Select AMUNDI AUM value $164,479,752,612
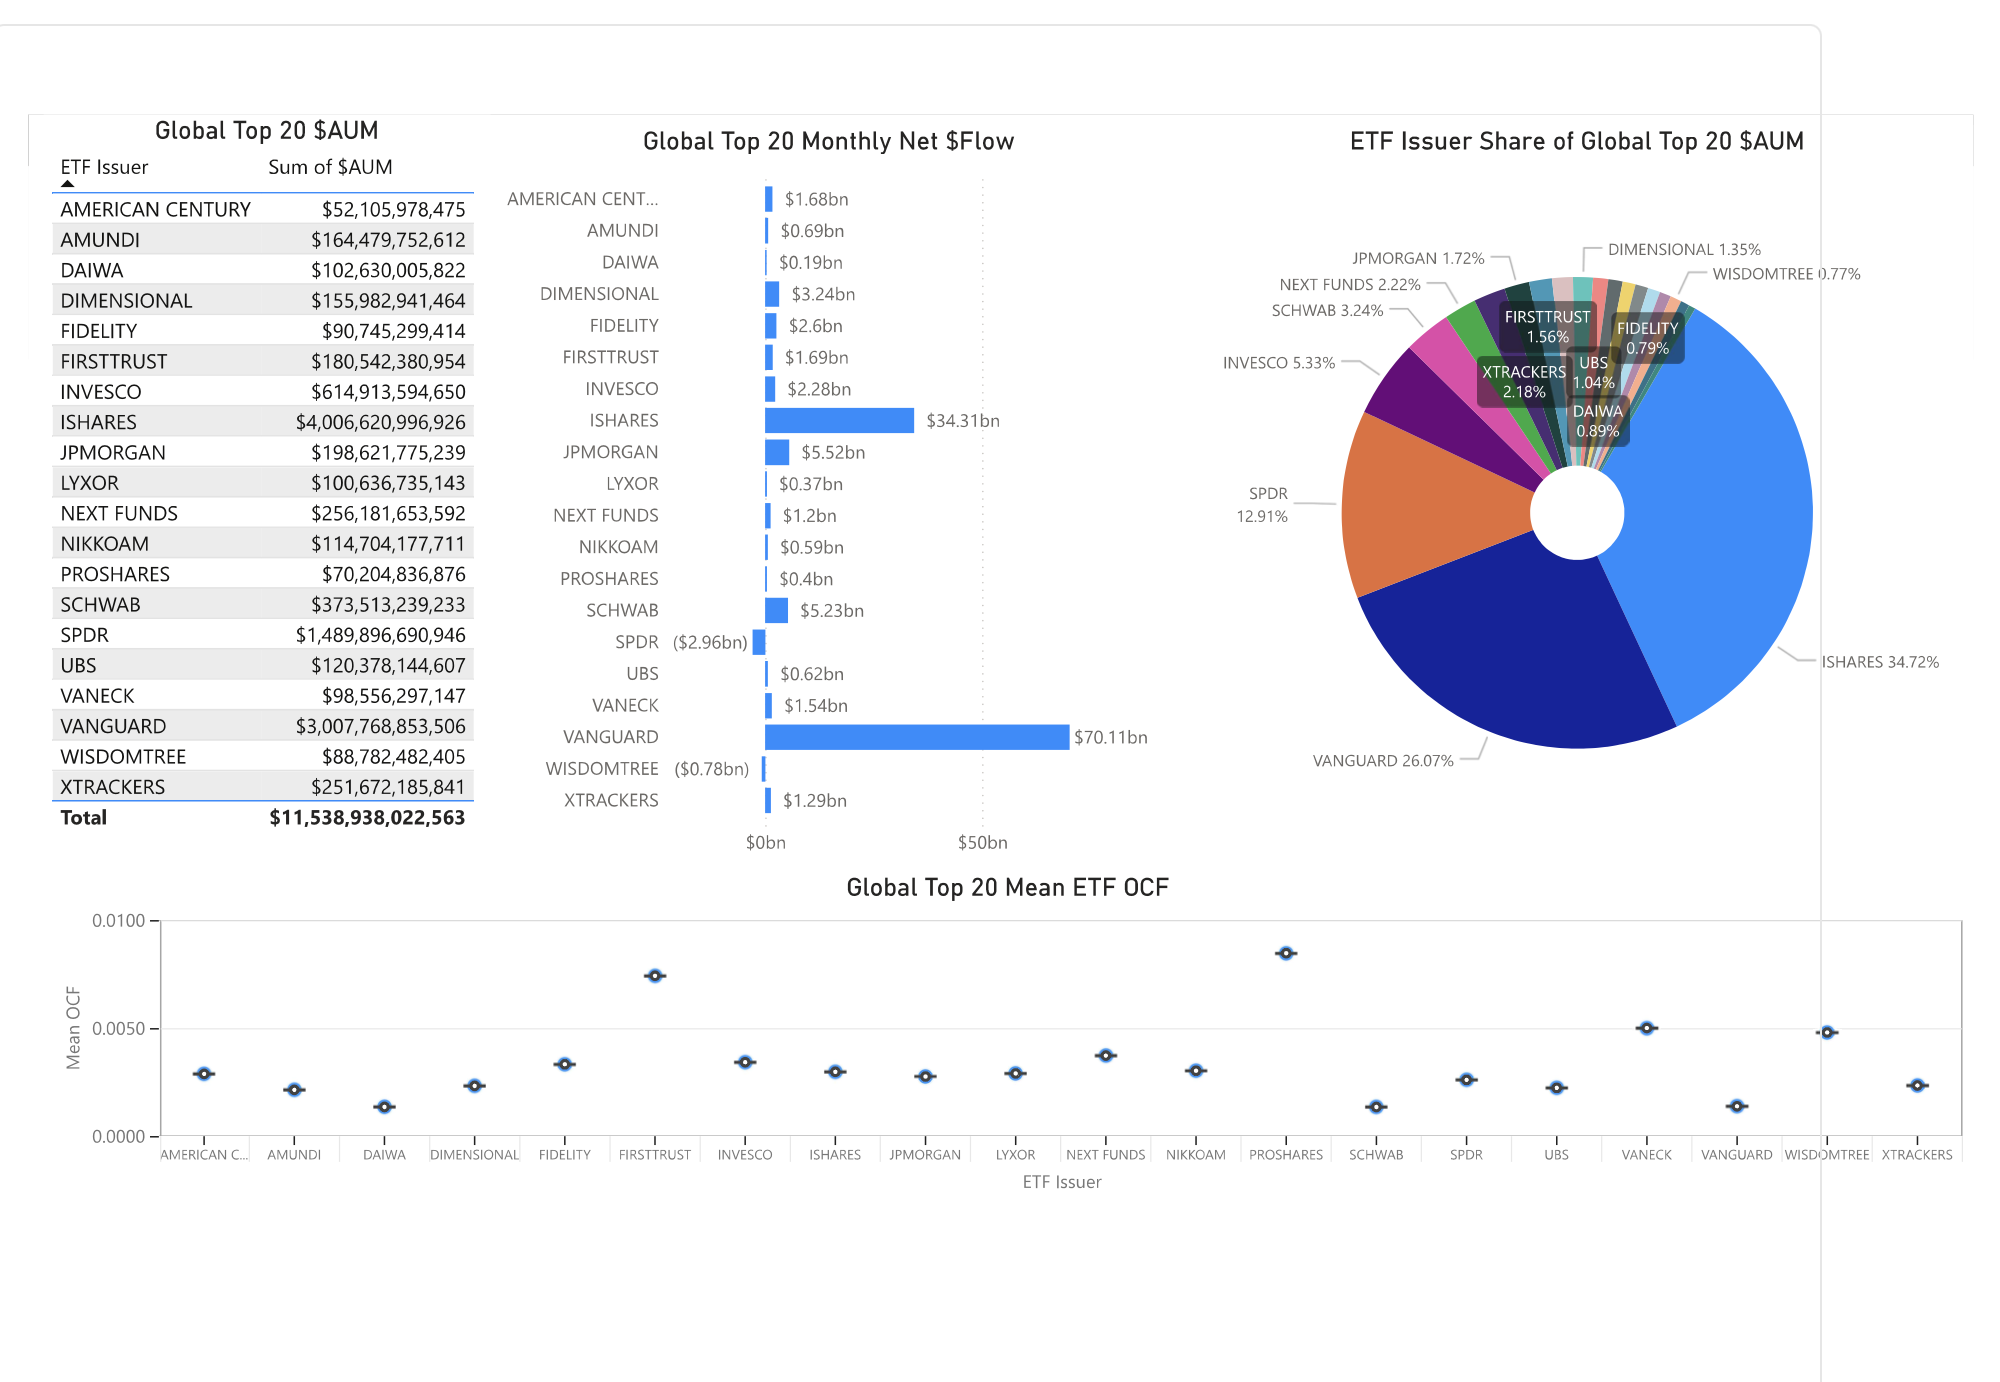Image resolution: width=2000 pixels, height=1382 pixels. pyautogui.click(x=388, y=240)
